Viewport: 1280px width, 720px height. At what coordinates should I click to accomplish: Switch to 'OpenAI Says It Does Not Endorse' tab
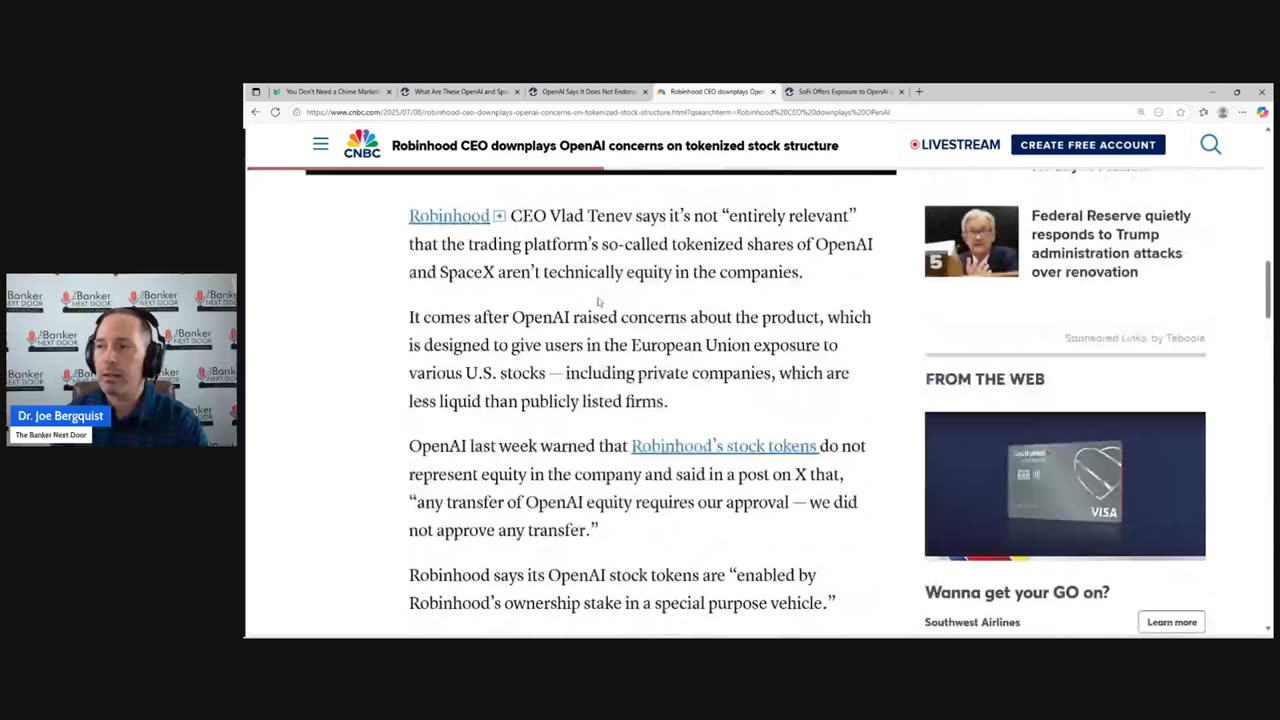(587, 92)
